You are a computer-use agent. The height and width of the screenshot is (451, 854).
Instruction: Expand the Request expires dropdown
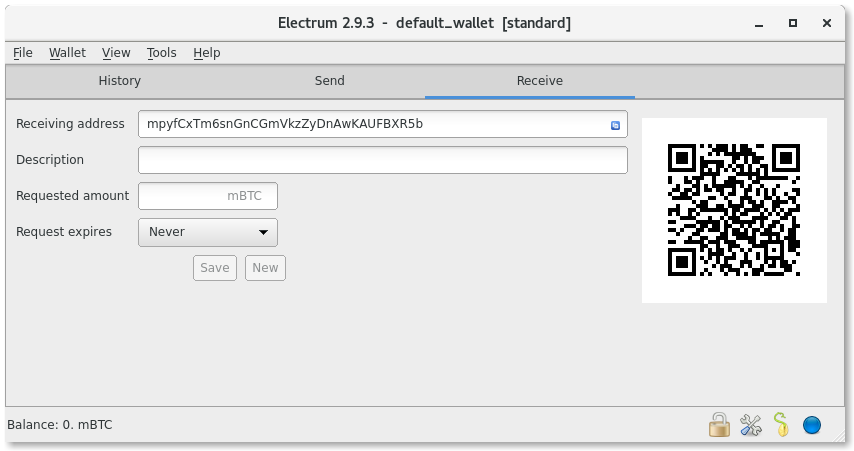pos(208,232)
